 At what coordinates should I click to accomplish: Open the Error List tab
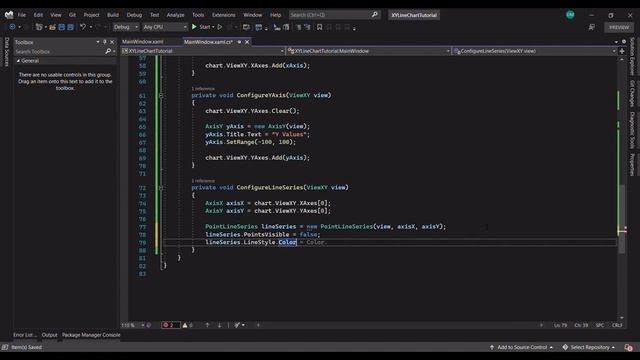[25, 335]
